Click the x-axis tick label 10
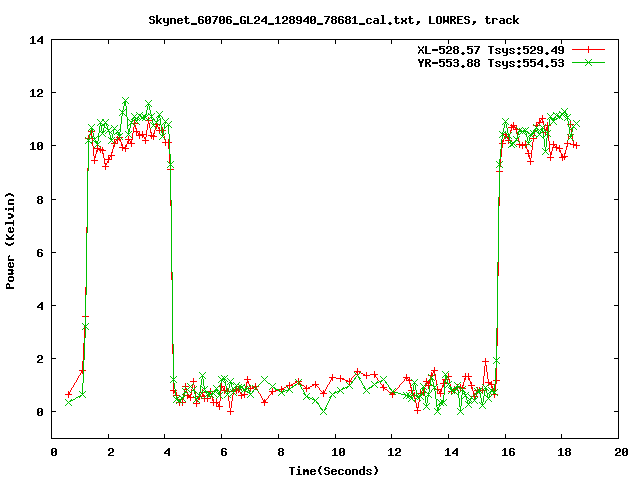Image resolution: width=640 pixels, height=480 pixels. tap(338, 452)
